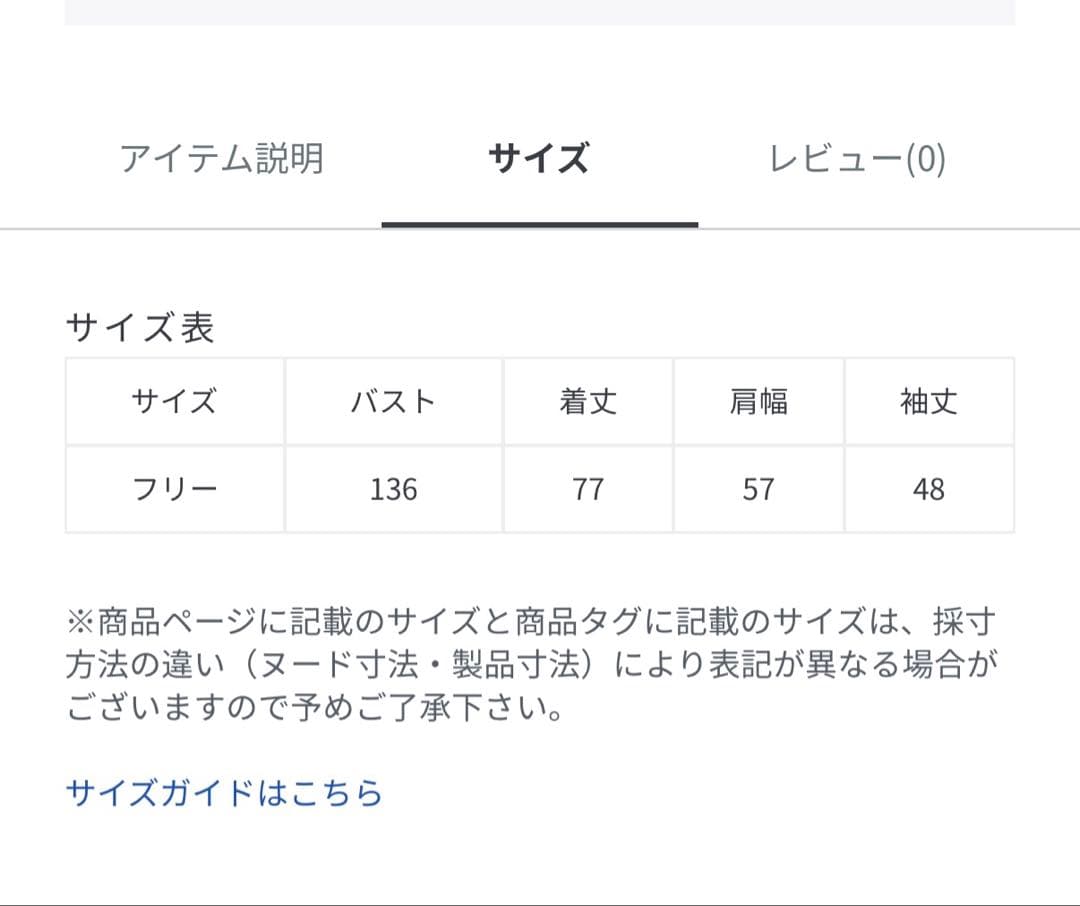Select the 肩幅 column header

click(x=758, y=401)
